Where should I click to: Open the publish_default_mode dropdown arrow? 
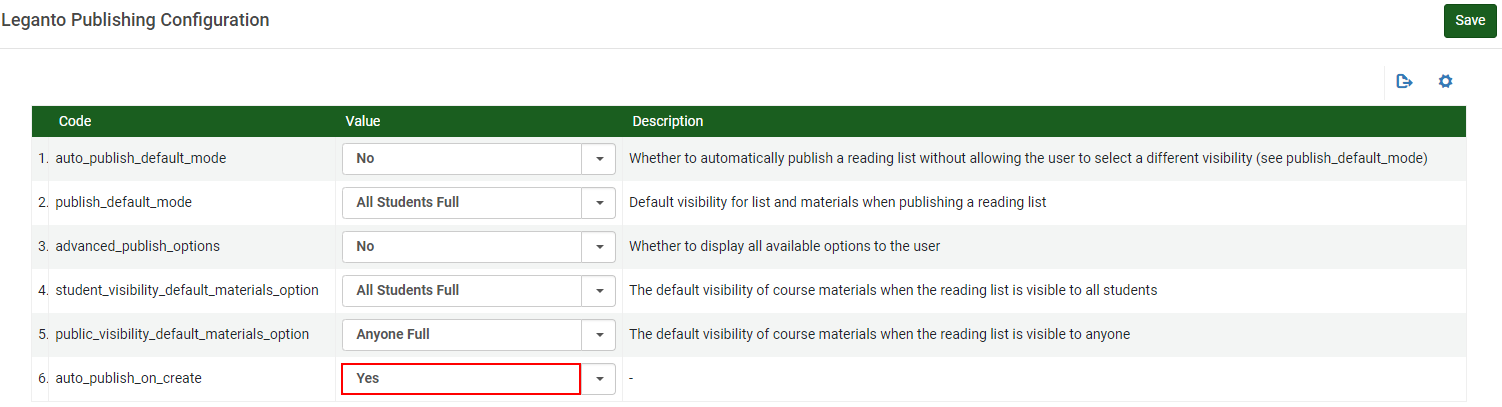click(x=599, y=203)
